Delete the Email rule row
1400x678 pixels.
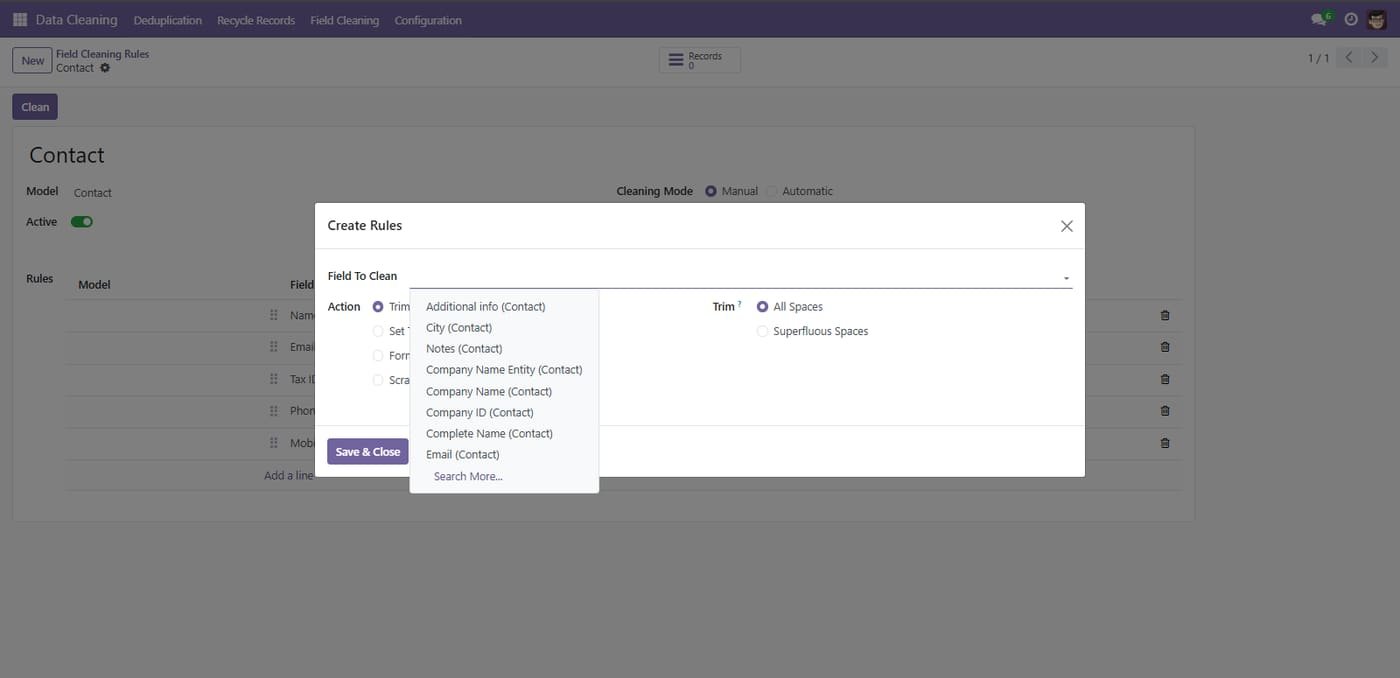[1165, 347]
